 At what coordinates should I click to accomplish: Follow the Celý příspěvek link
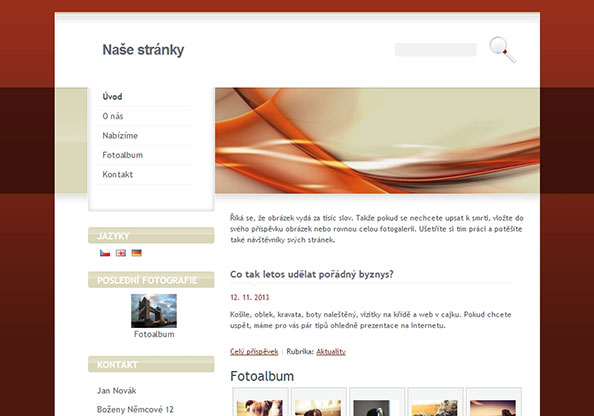(x=254, y=352)
